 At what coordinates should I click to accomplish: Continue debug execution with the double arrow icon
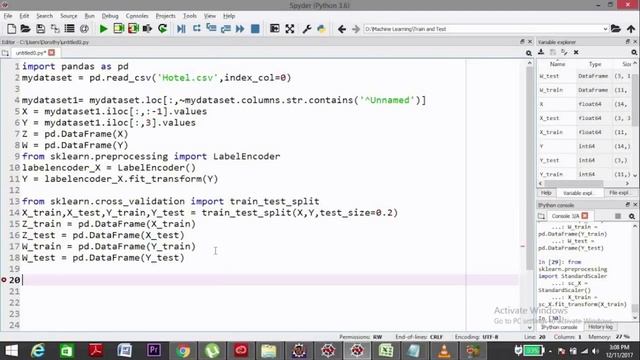point(240,29)
